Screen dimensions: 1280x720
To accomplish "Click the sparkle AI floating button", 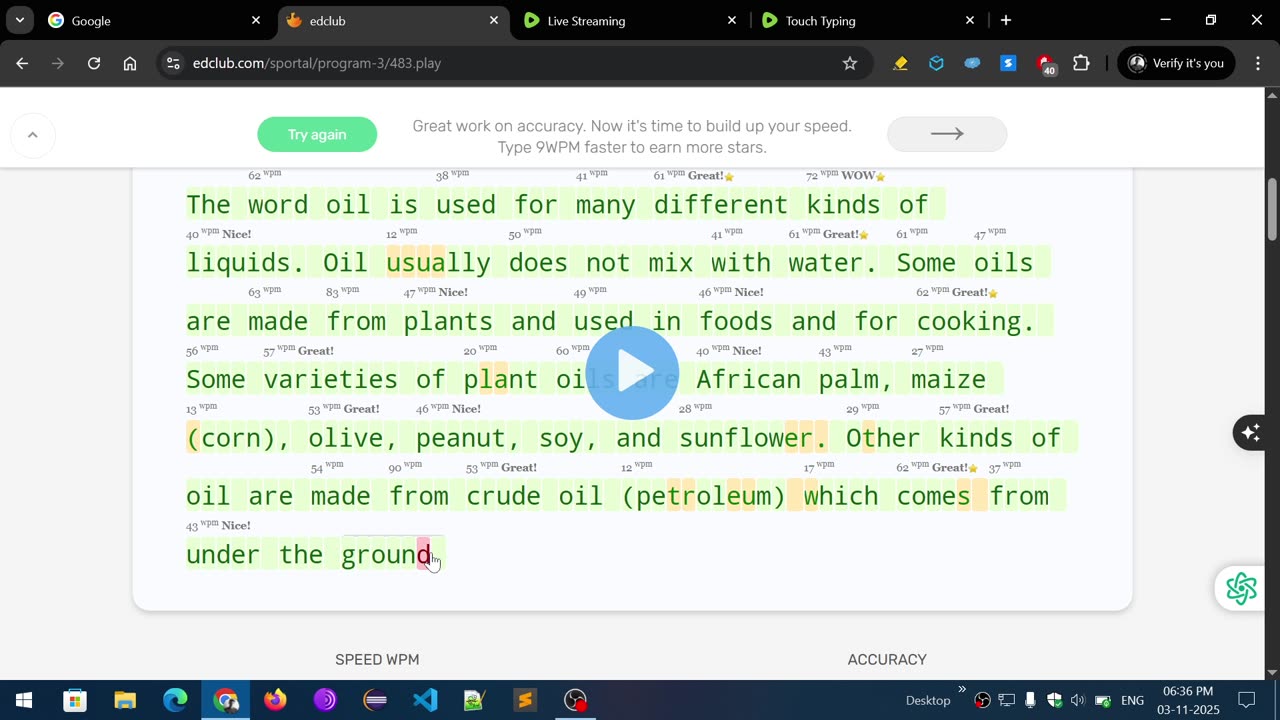I will point(1251,432).
